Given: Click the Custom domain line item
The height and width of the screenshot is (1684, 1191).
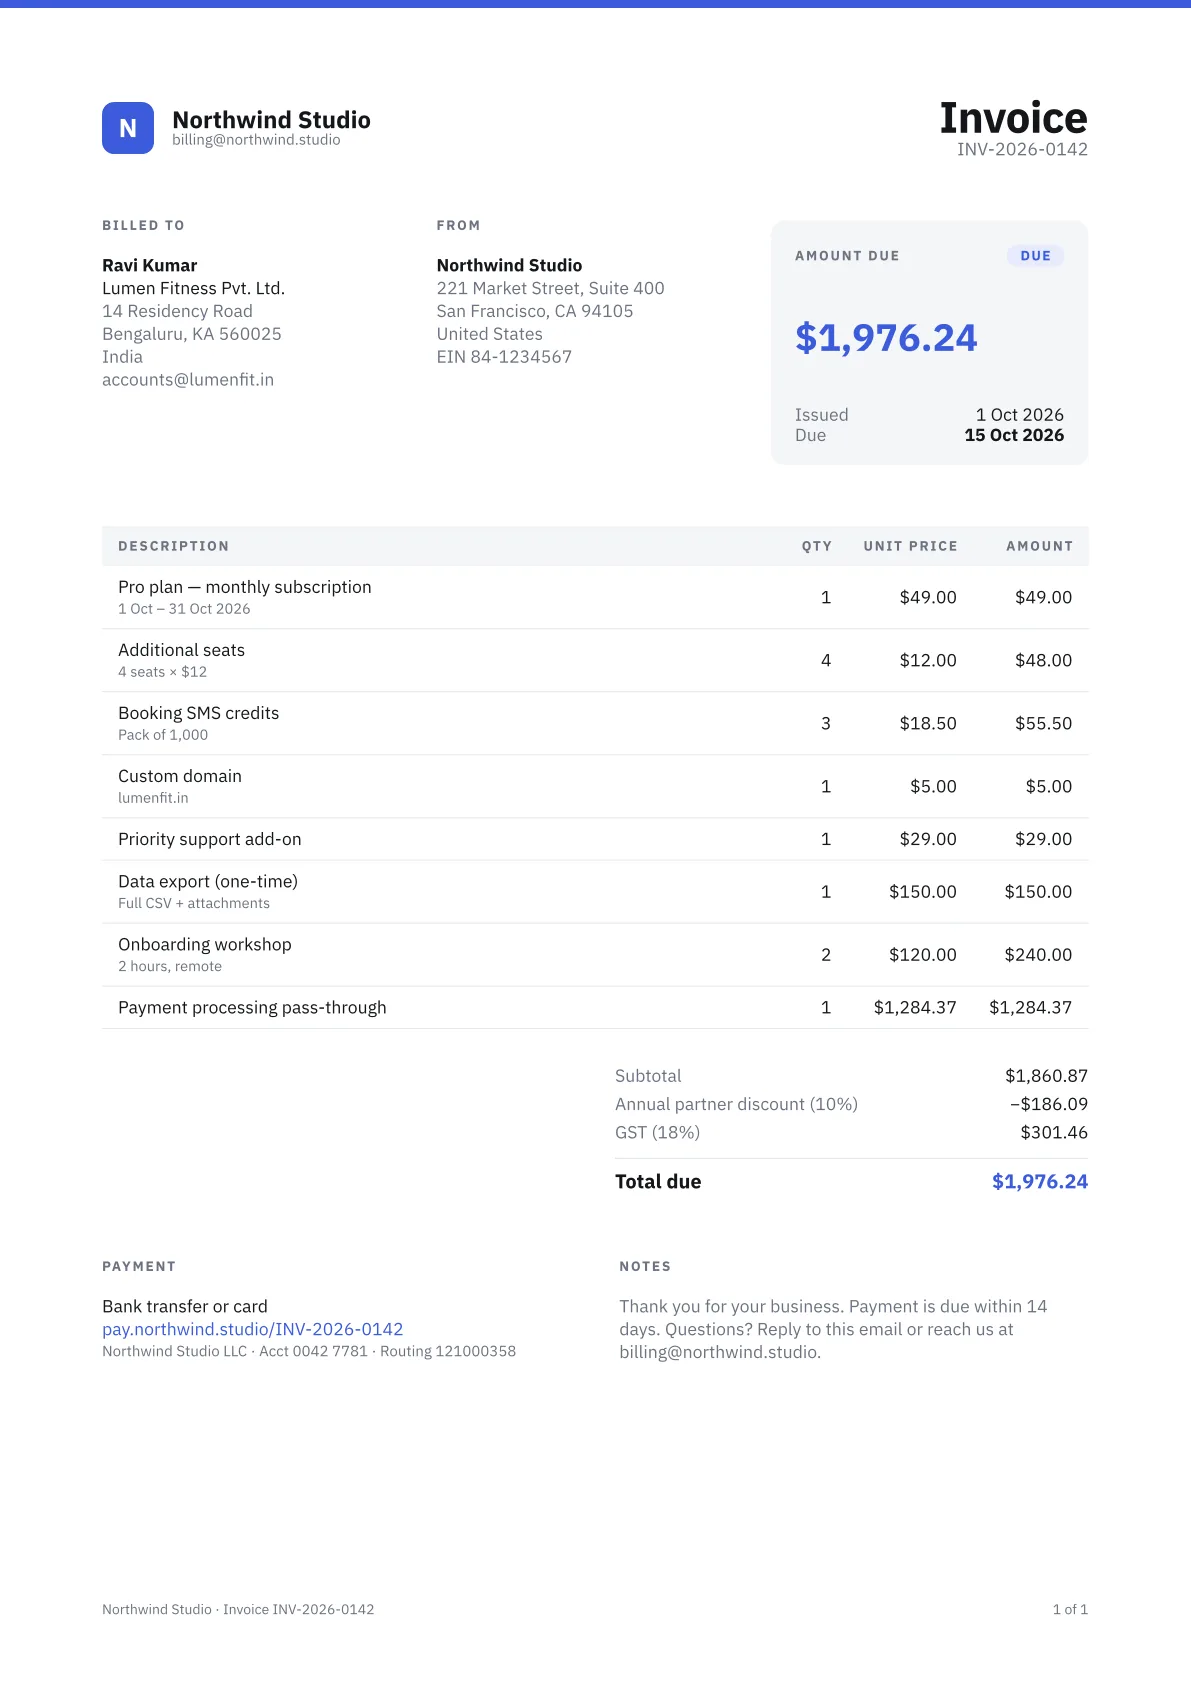Looking at the screenshot, I should click(x=595, y=786).
